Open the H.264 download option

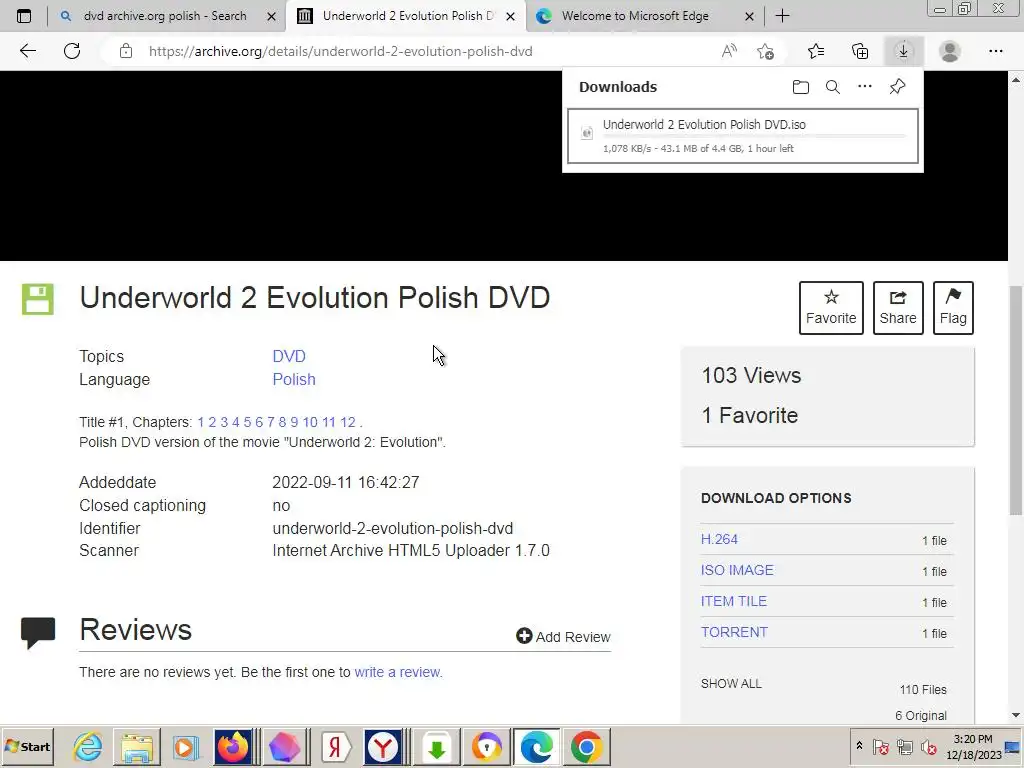pyautogui.click(x=719, y=539)
